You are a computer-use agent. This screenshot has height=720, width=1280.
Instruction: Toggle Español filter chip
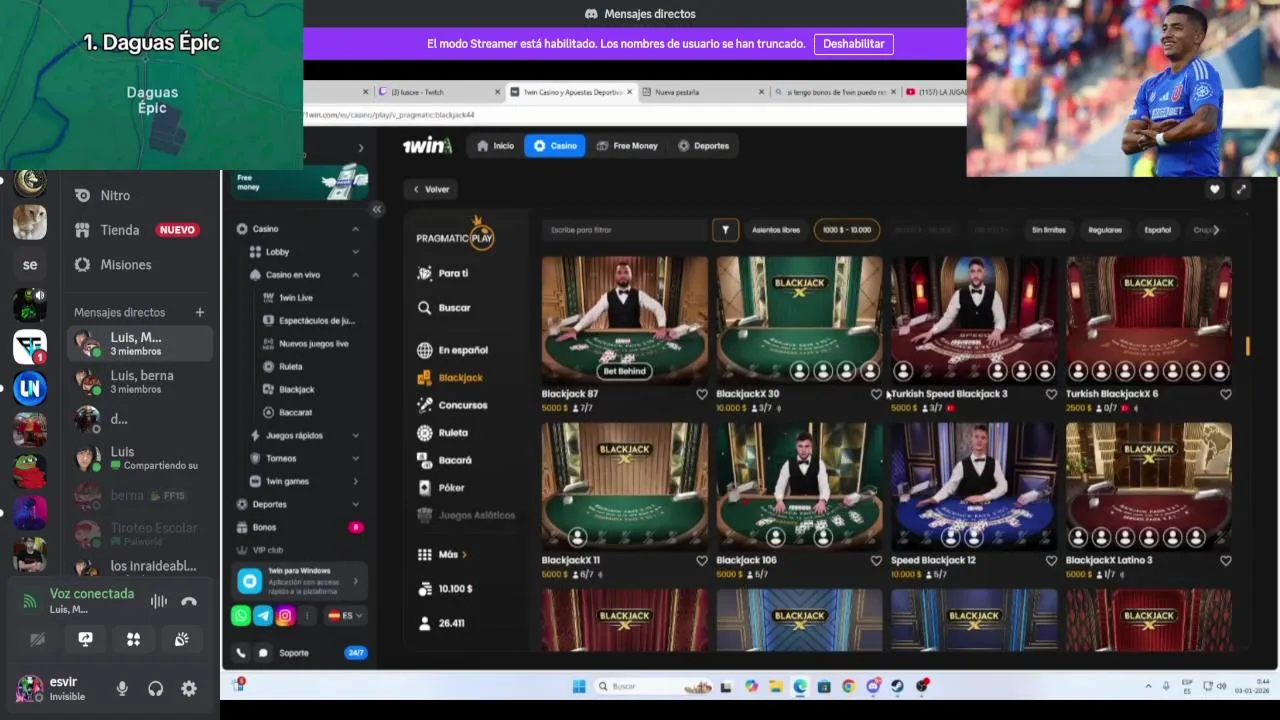1158,230
